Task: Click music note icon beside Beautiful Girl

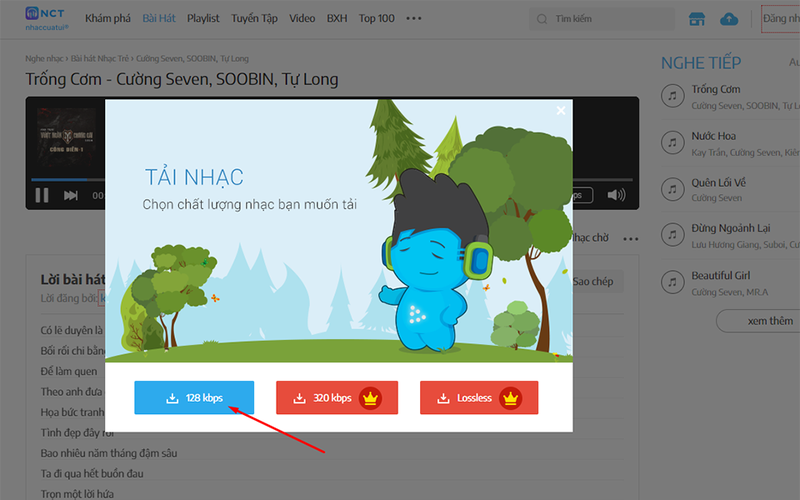Action: (672, 282)
